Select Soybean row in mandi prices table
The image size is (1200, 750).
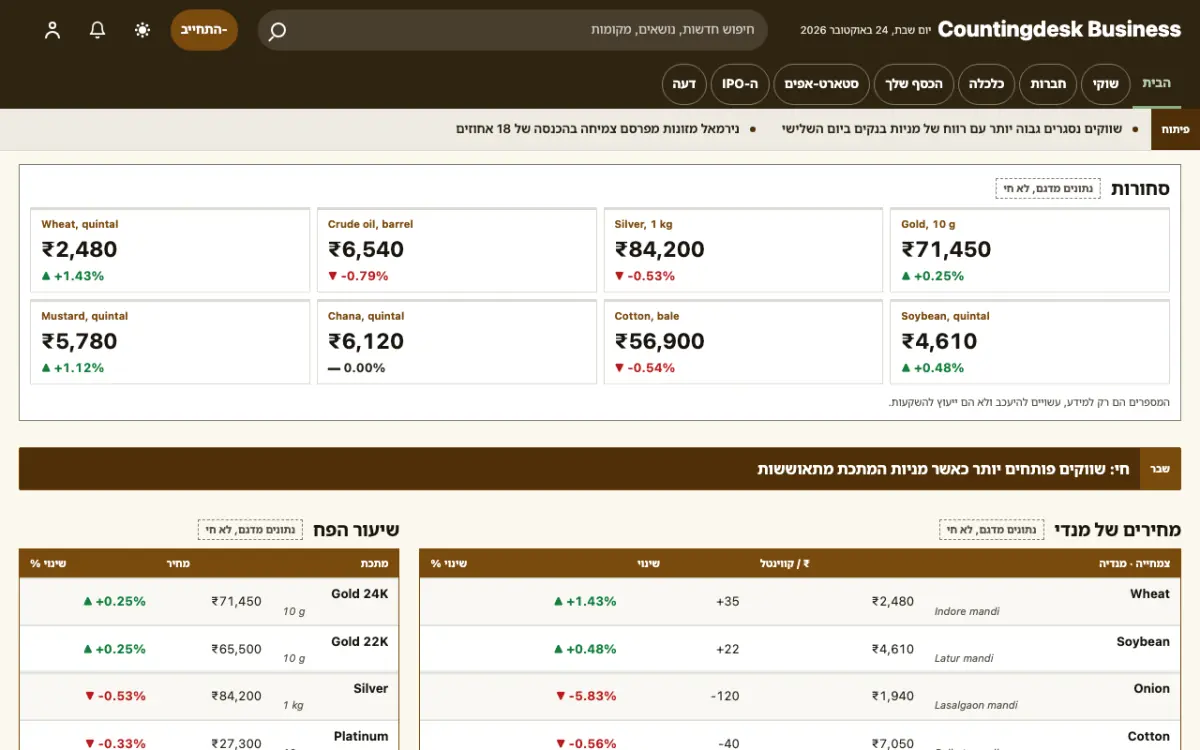pos(800,650)
